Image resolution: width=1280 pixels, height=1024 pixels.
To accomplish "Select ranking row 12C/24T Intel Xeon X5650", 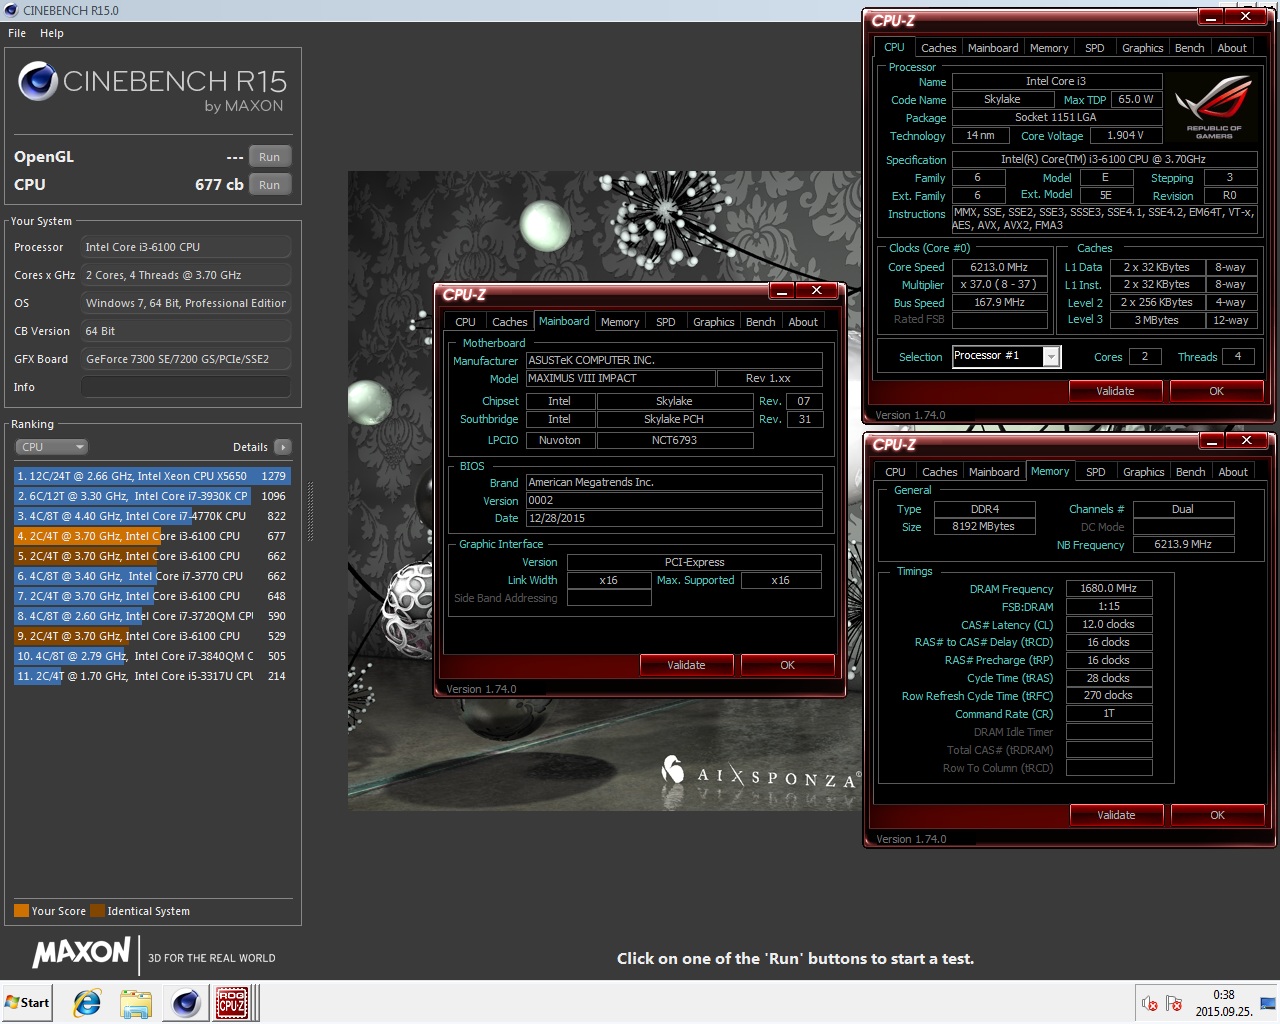I will pyautogui.click(x=152, y=476).
